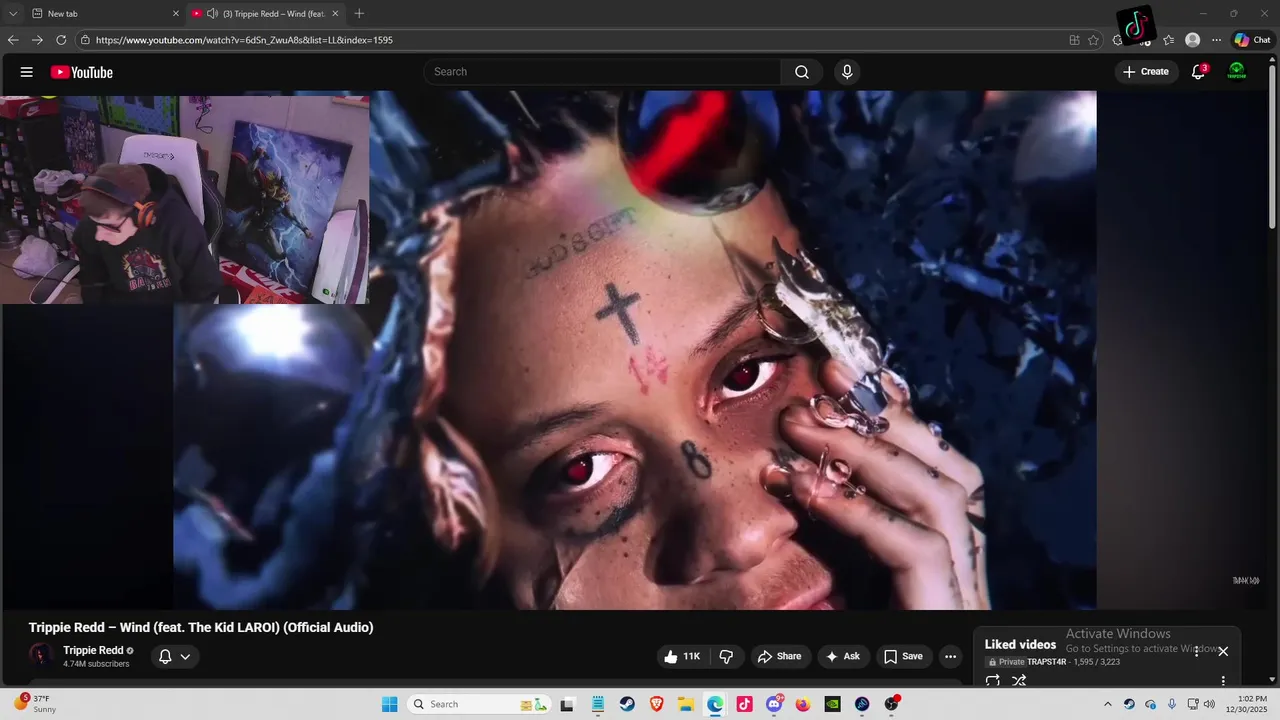Click the floating TikTok logo overlay
This screenshot has width=1280, height=720.
[x=1136, y=26]
